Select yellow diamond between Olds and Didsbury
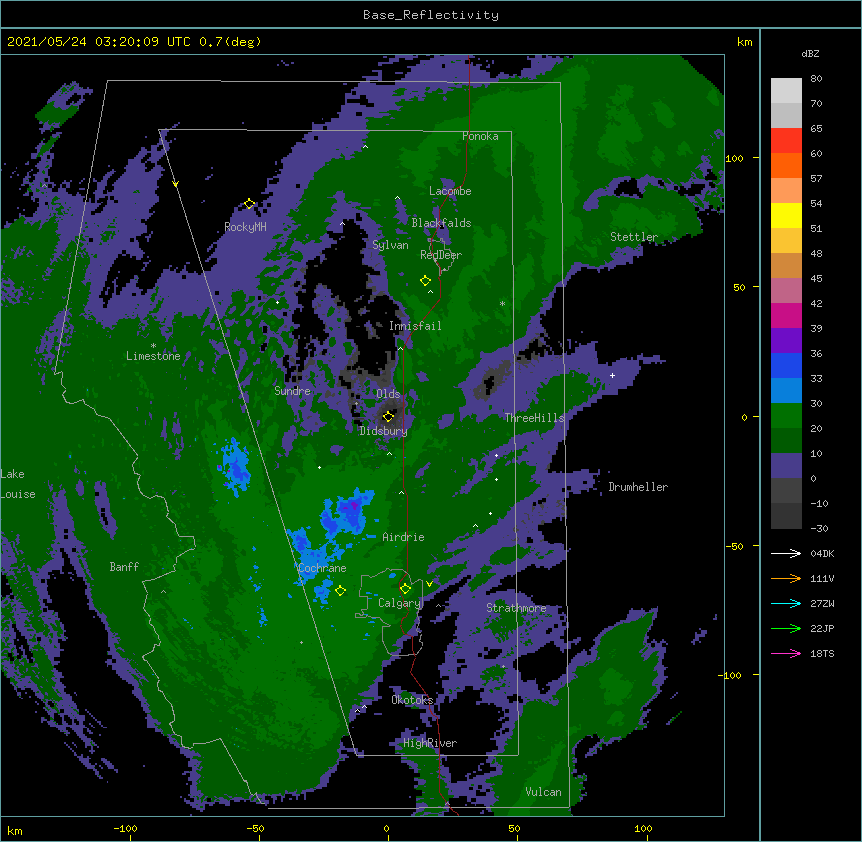 388,416
